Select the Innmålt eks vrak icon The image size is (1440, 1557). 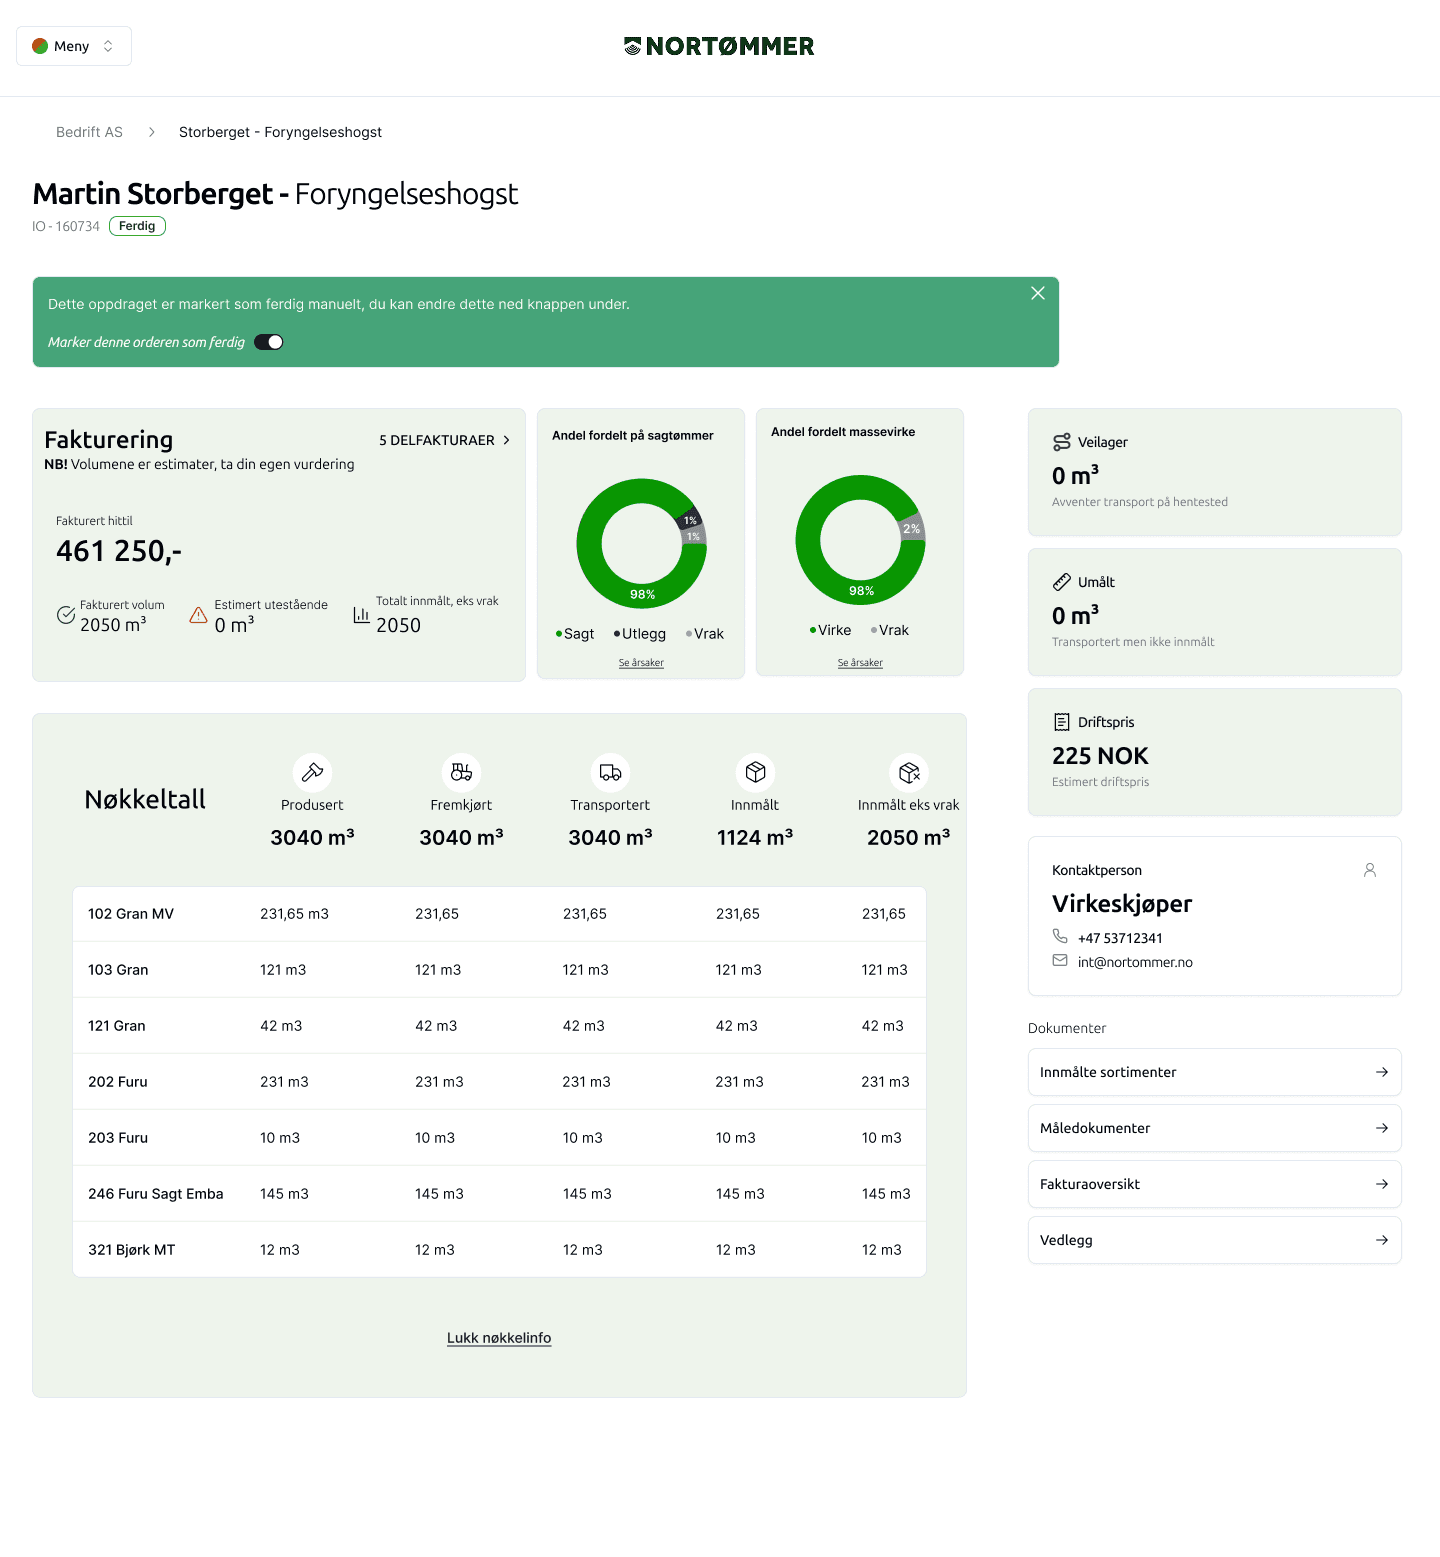pos(908,770)
